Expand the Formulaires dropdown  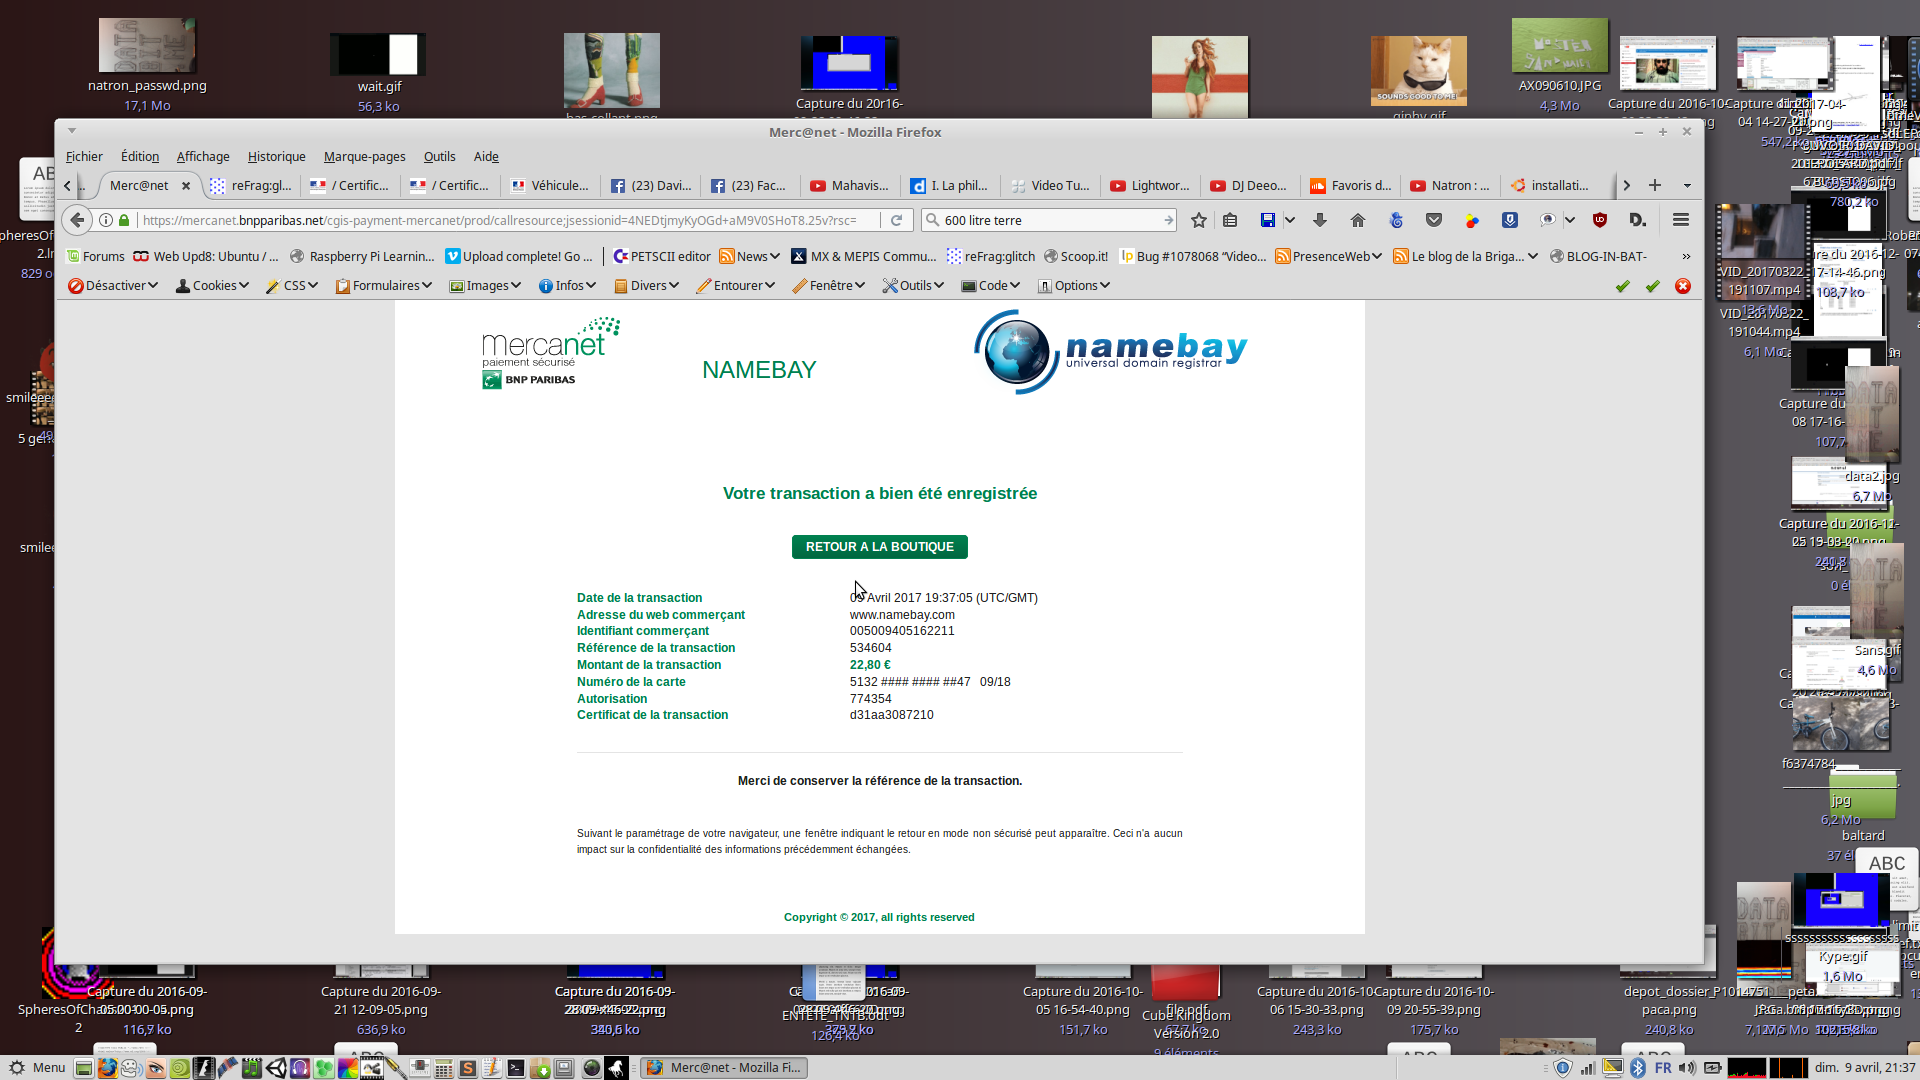point(384,286)
